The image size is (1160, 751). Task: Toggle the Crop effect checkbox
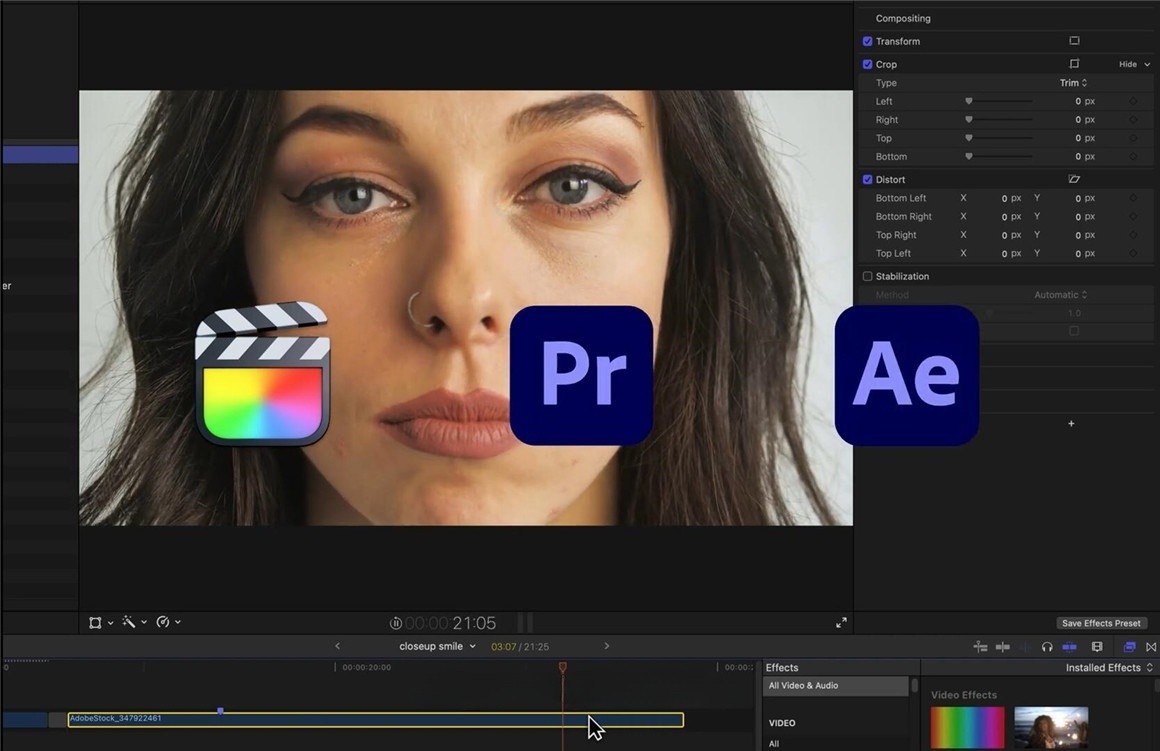click(867, 63)
